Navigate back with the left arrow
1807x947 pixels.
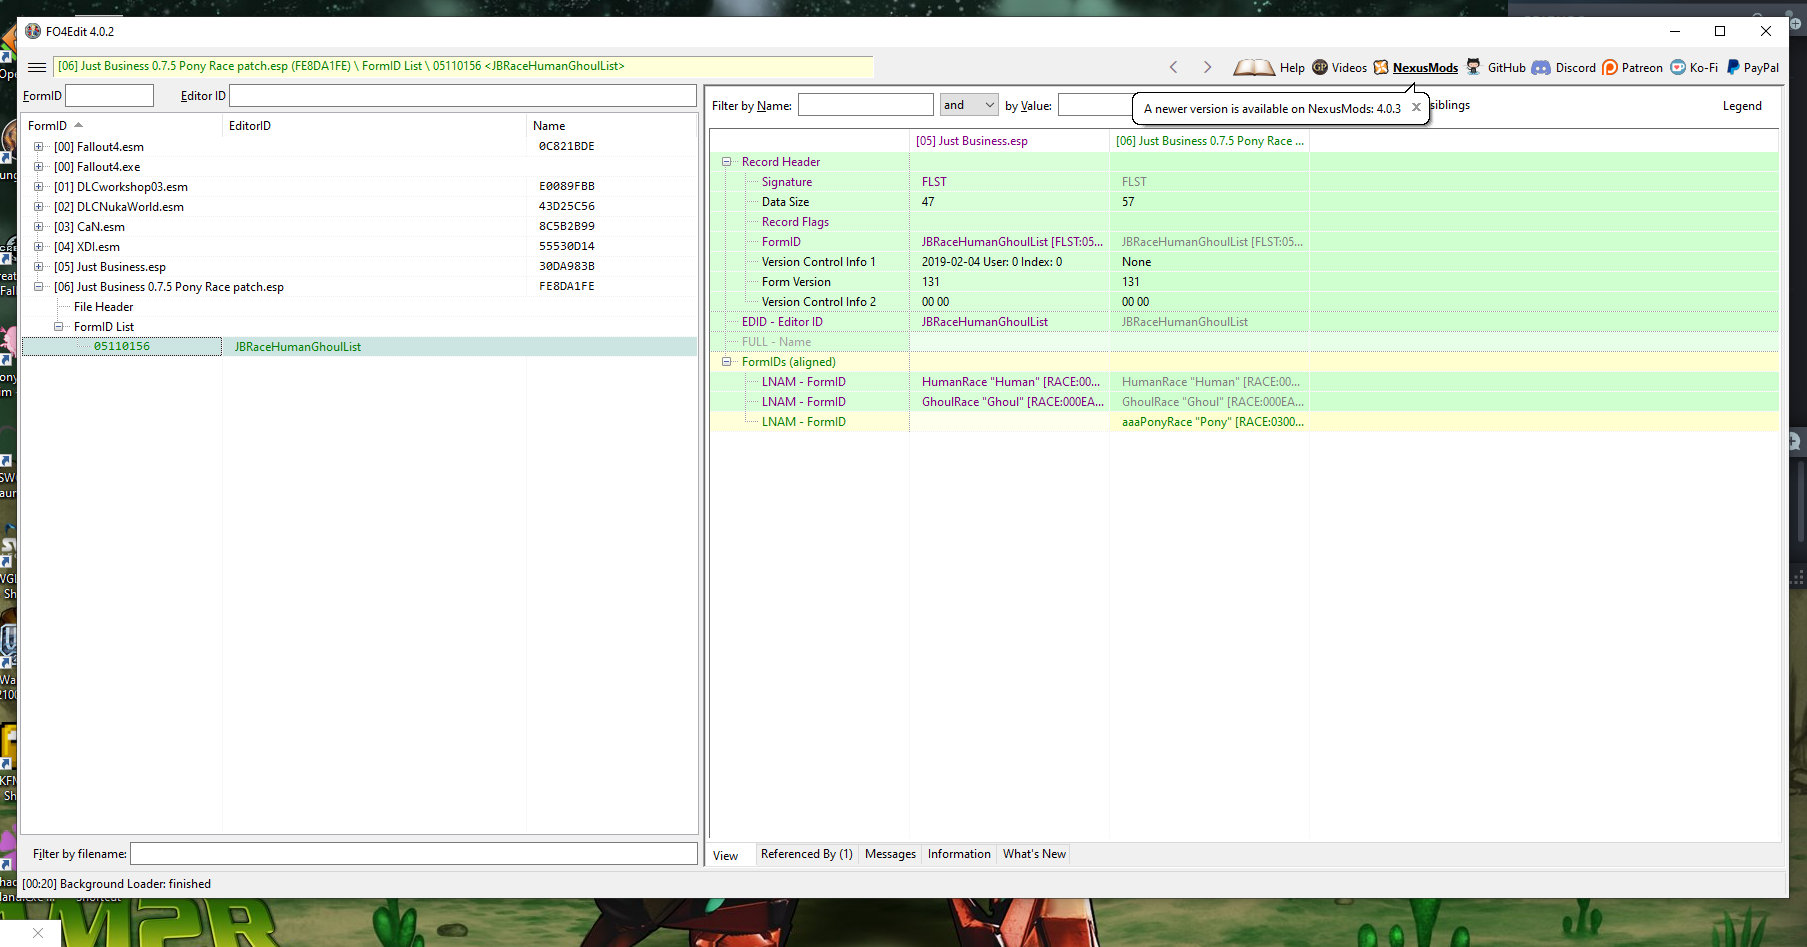pyautogui.click(x=1174, y=67)
